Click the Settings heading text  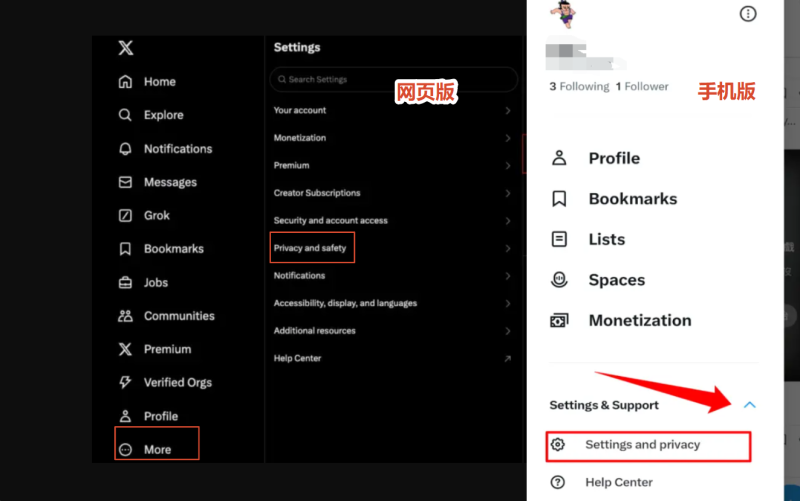point(297,47)
